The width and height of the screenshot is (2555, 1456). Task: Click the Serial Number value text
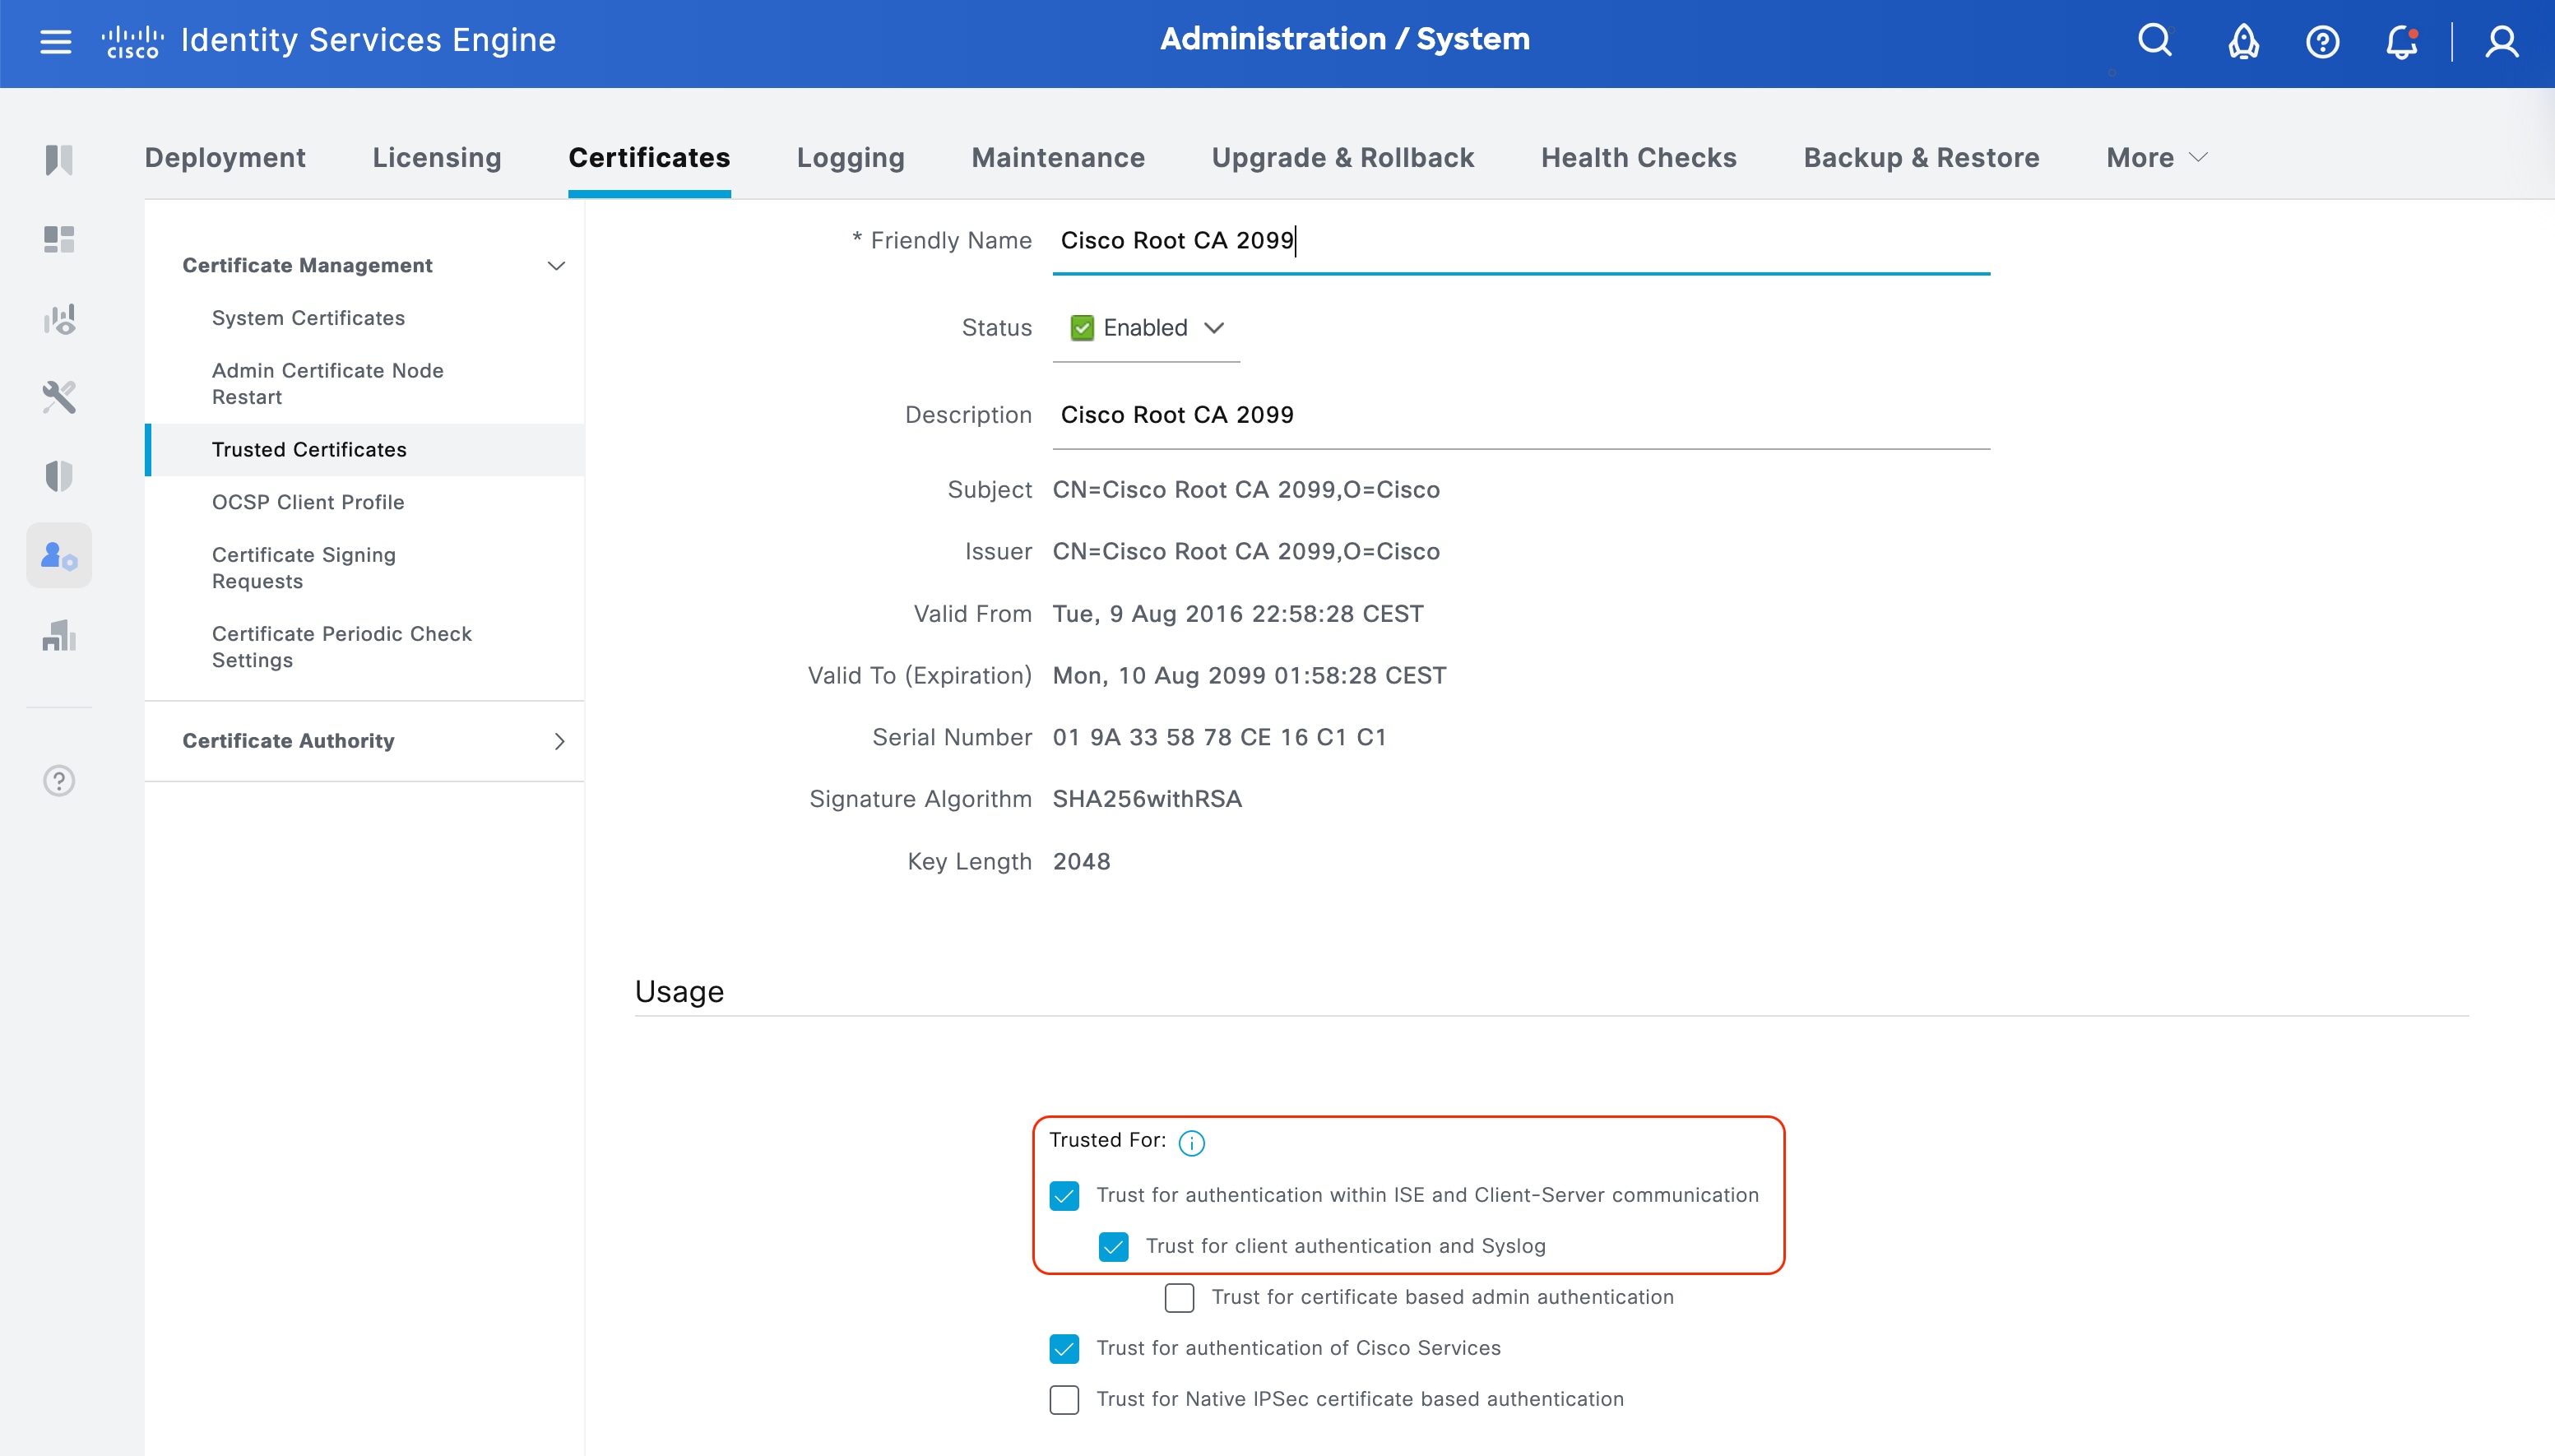coord(1219,738)
